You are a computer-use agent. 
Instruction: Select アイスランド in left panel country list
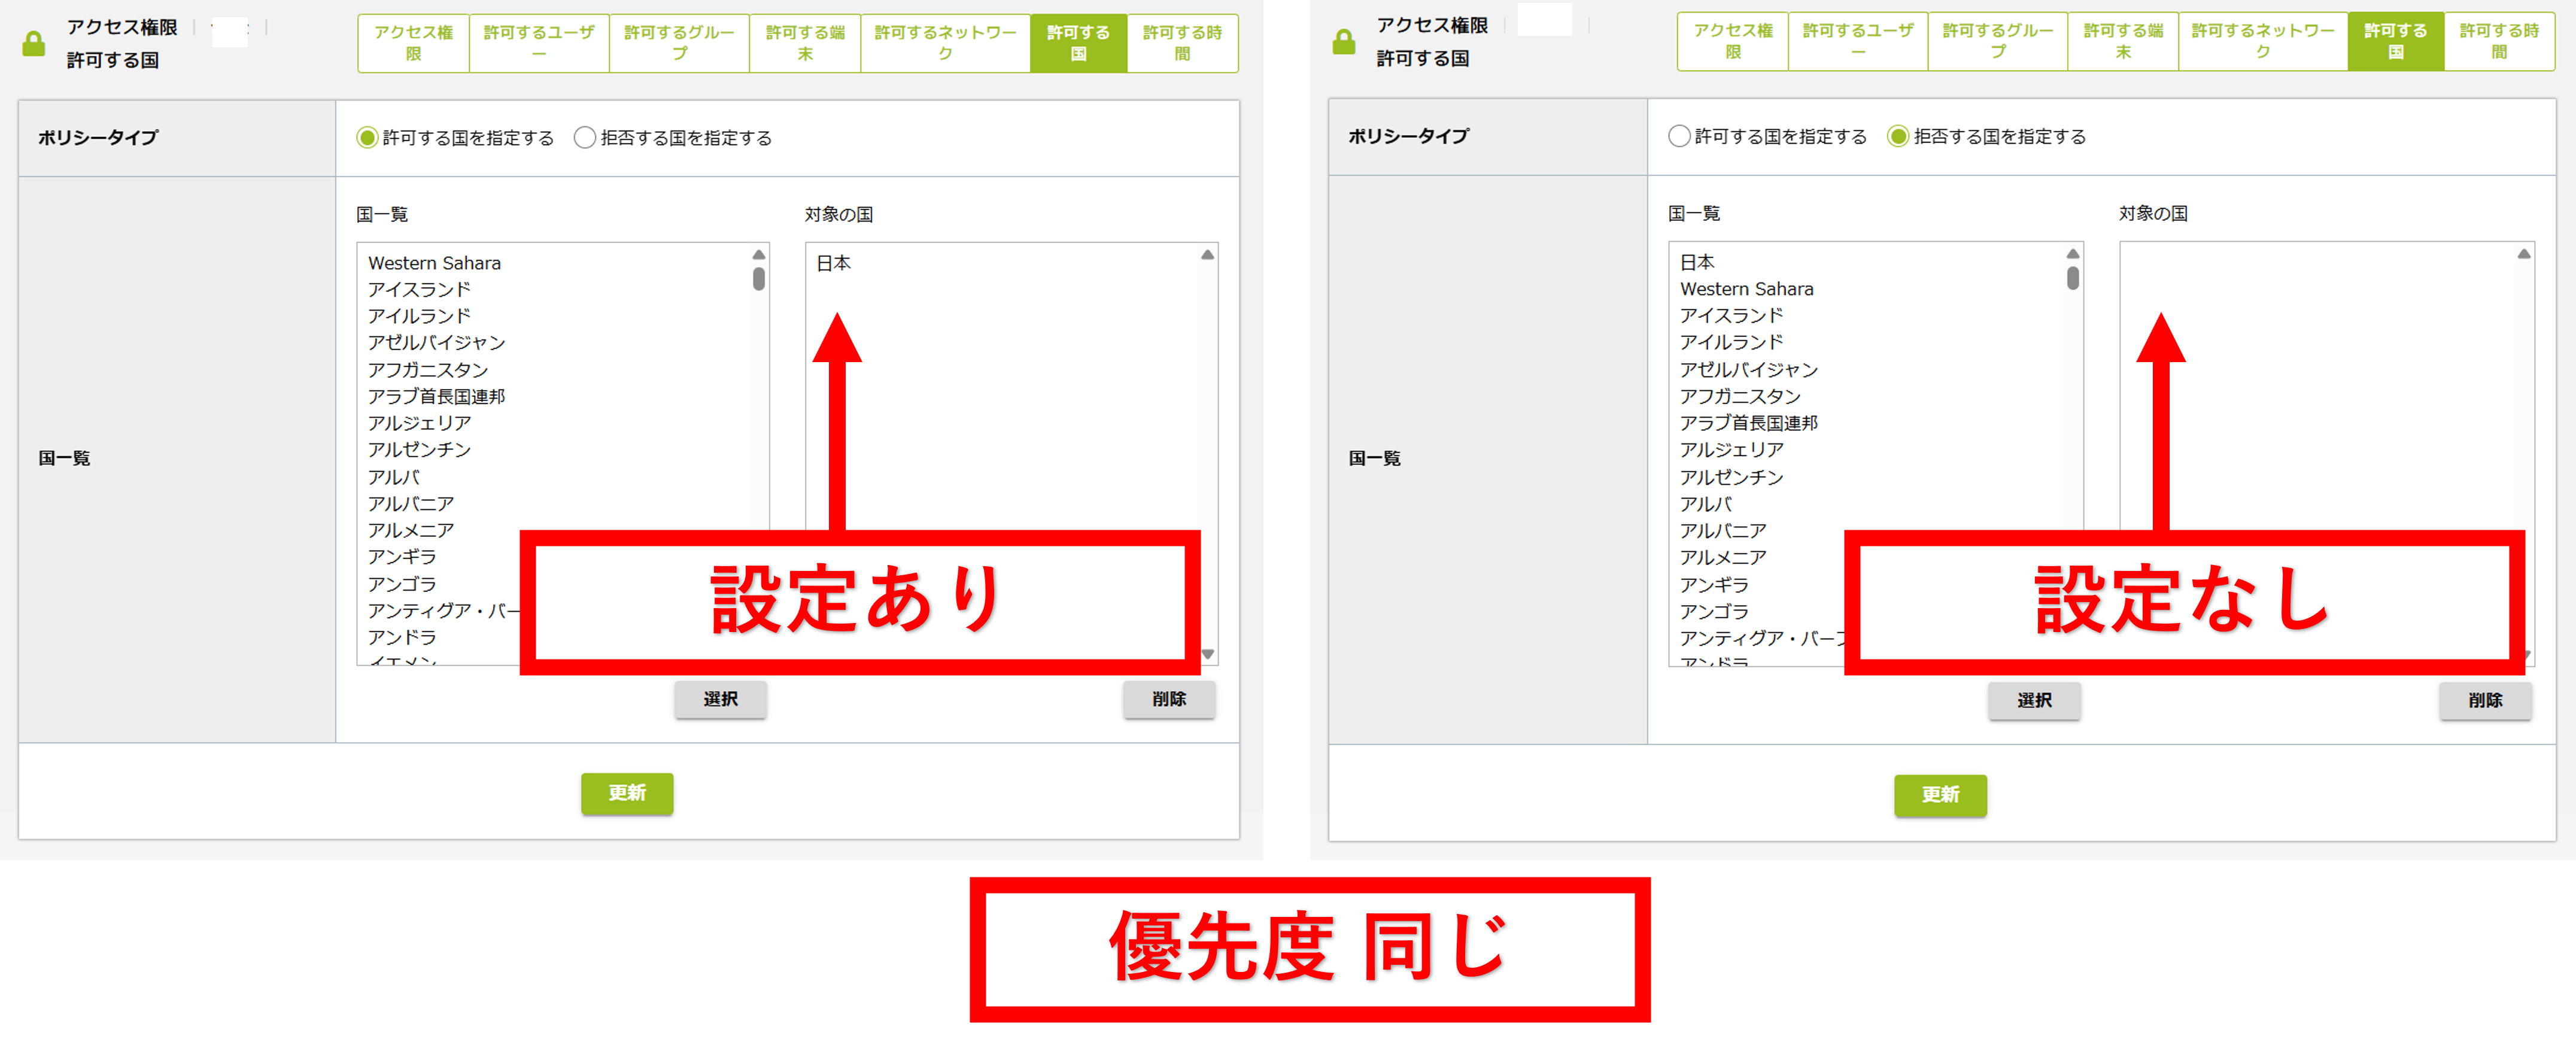pos(419,289)
